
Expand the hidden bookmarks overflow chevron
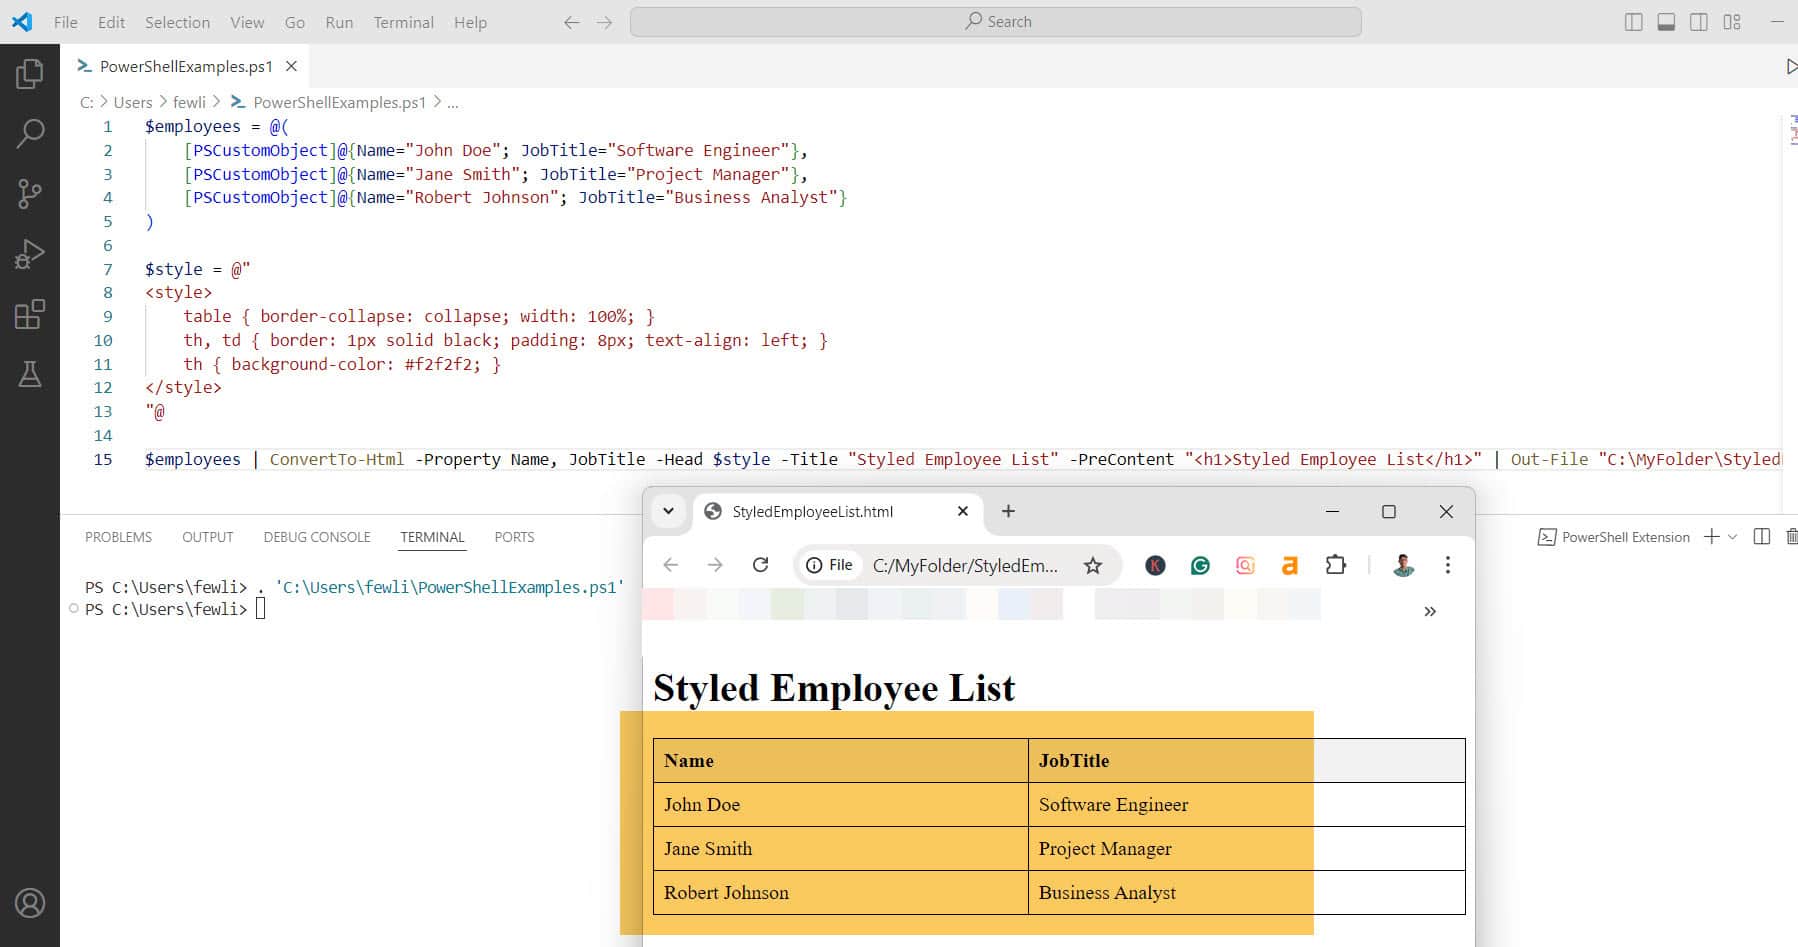[1430, 611]
